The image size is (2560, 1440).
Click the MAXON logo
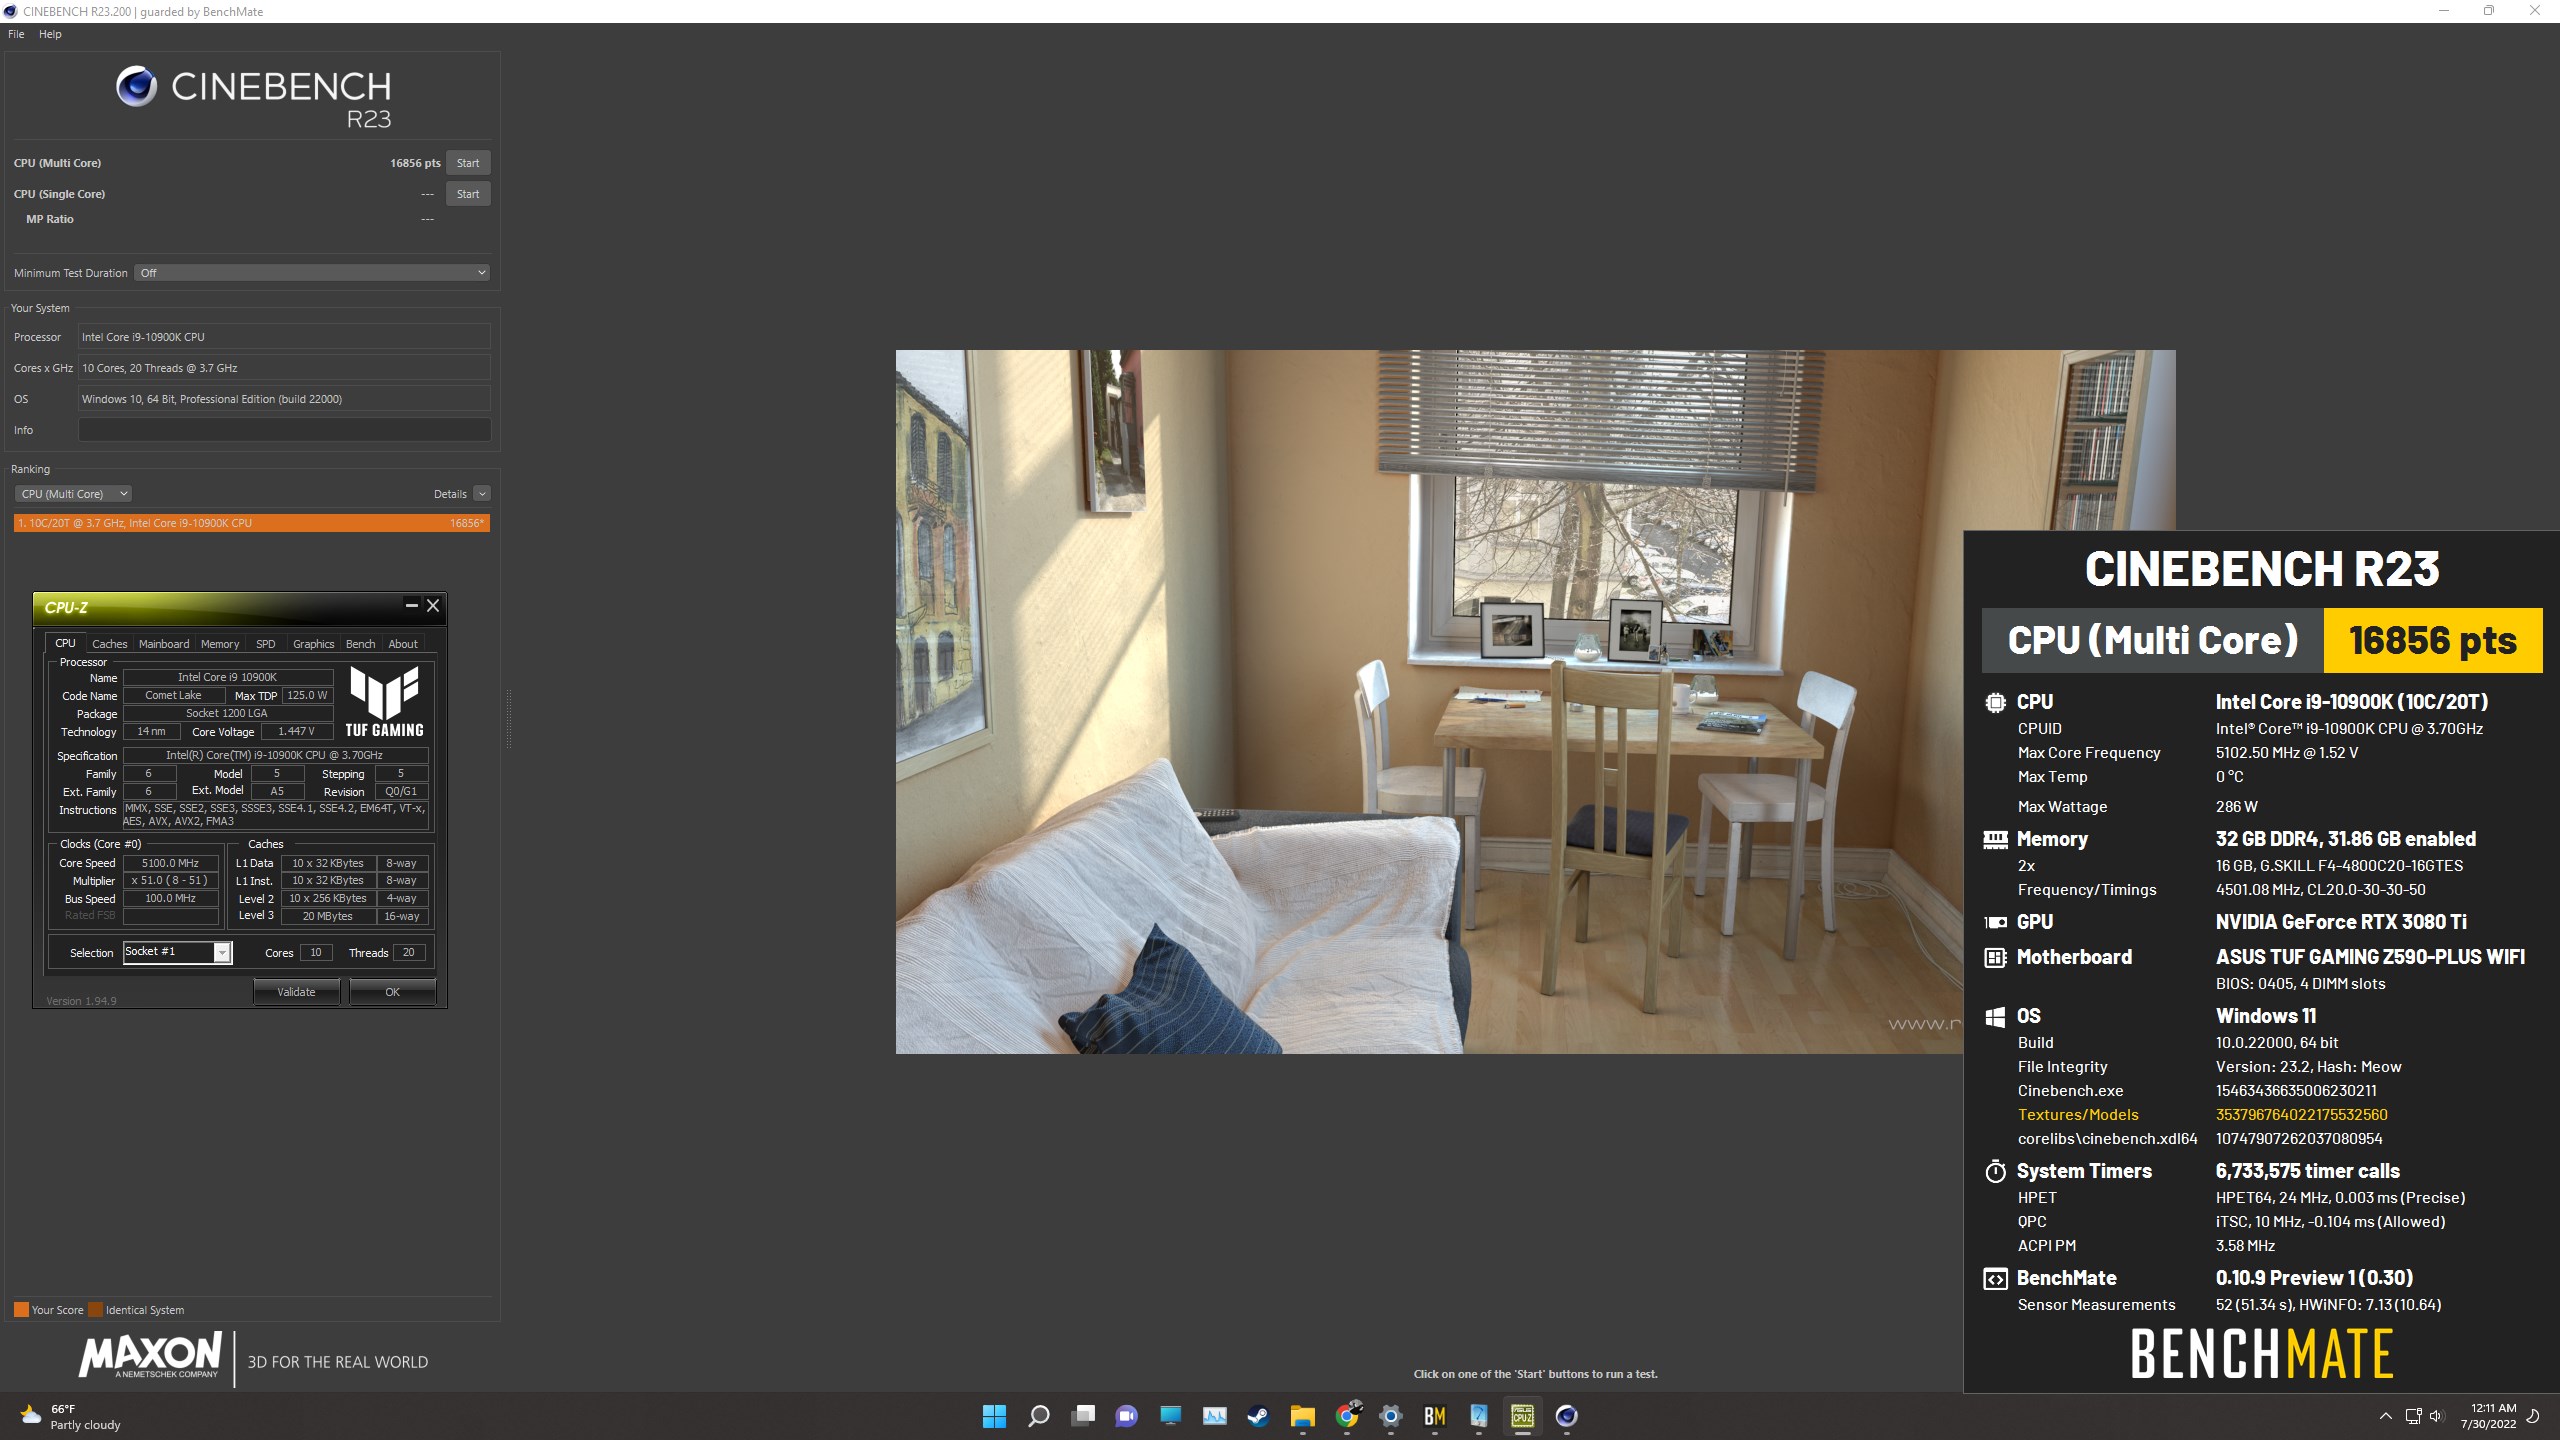(x=150, y=1357)
